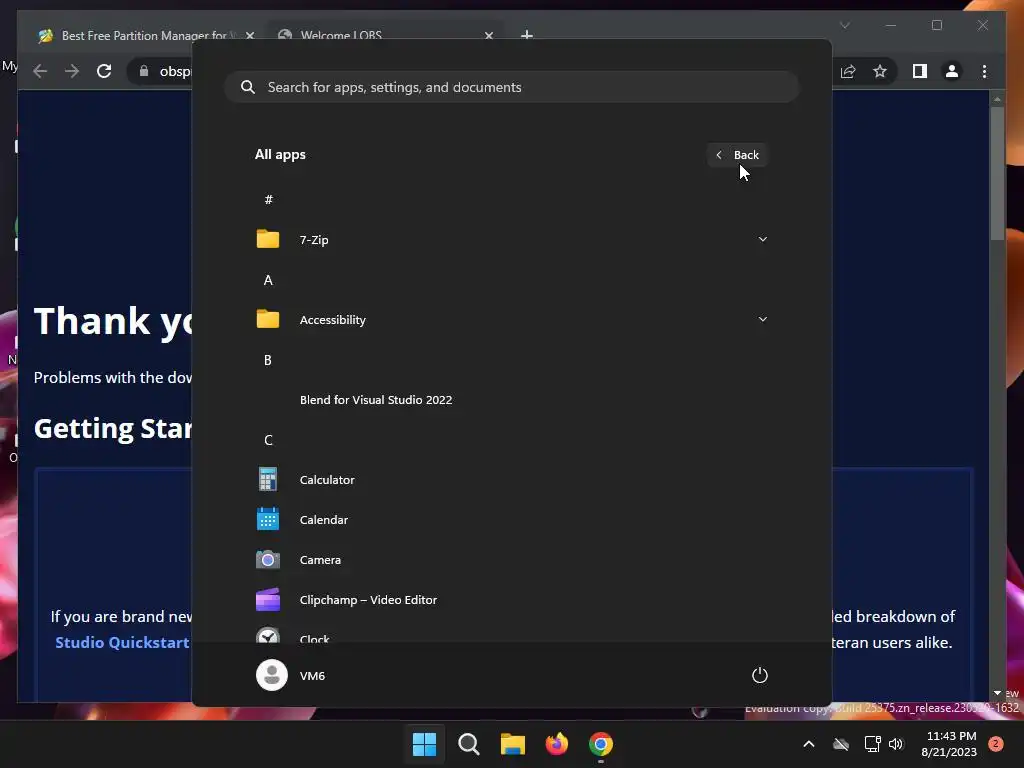Screen dimensions: 1024x768
Task: Share this page from Chrome toolbar
Action: click(848, 71)
